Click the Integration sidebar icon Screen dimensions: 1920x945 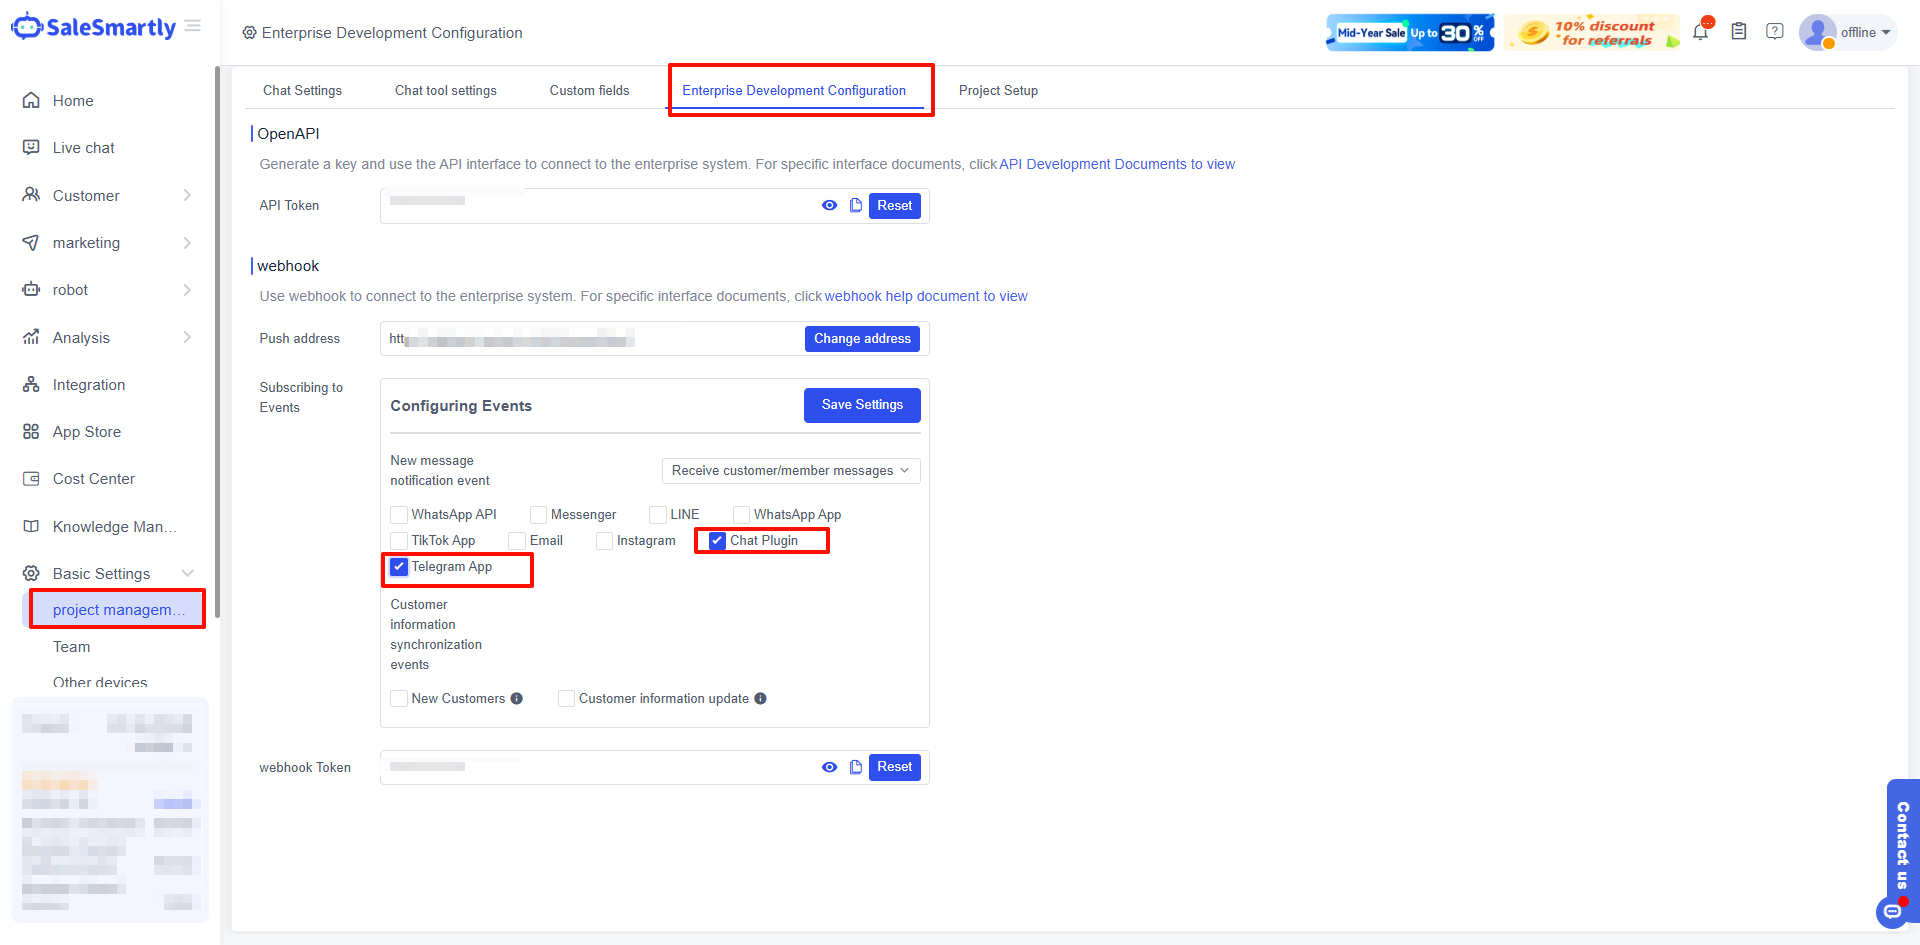coord(31,385)
